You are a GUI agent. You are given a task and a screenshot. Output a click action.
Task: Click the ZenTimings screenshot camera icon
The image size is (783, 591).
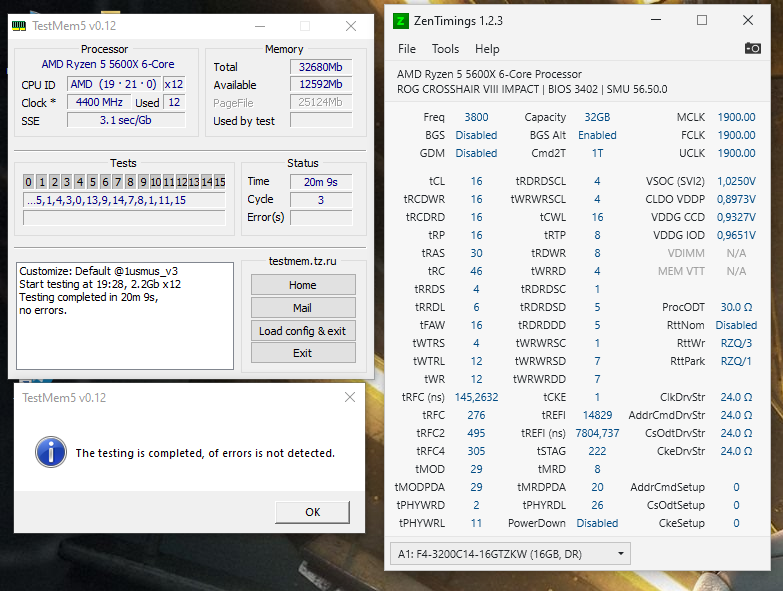tap(753, 48)
